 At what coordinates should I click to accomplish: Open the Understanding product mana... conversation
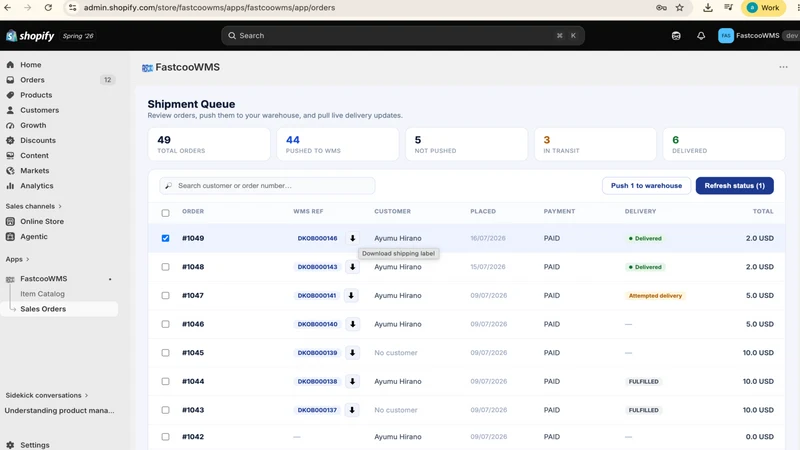pyautogui.click(x=59, y=411)
